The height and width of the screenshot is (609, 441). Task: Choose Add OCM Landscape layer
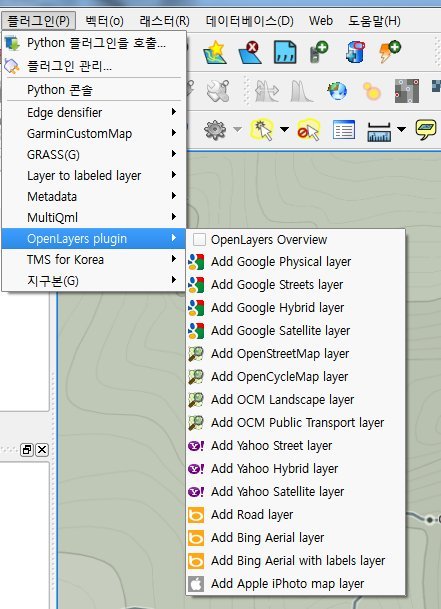pos(296,399)
